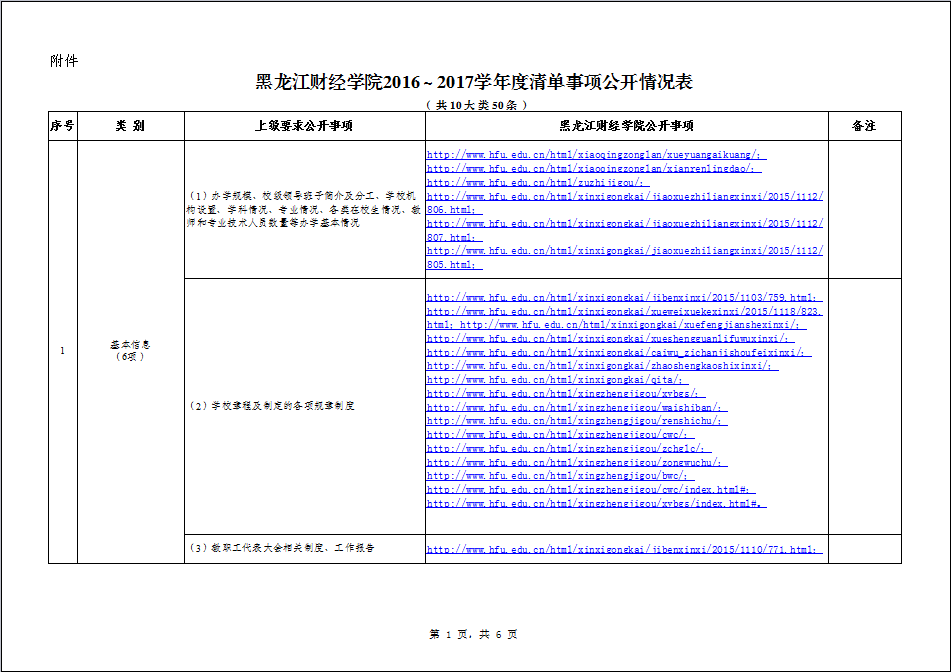Click the page number footer text
The height and width of the screenshot is (672, 951).
(473, 634)
